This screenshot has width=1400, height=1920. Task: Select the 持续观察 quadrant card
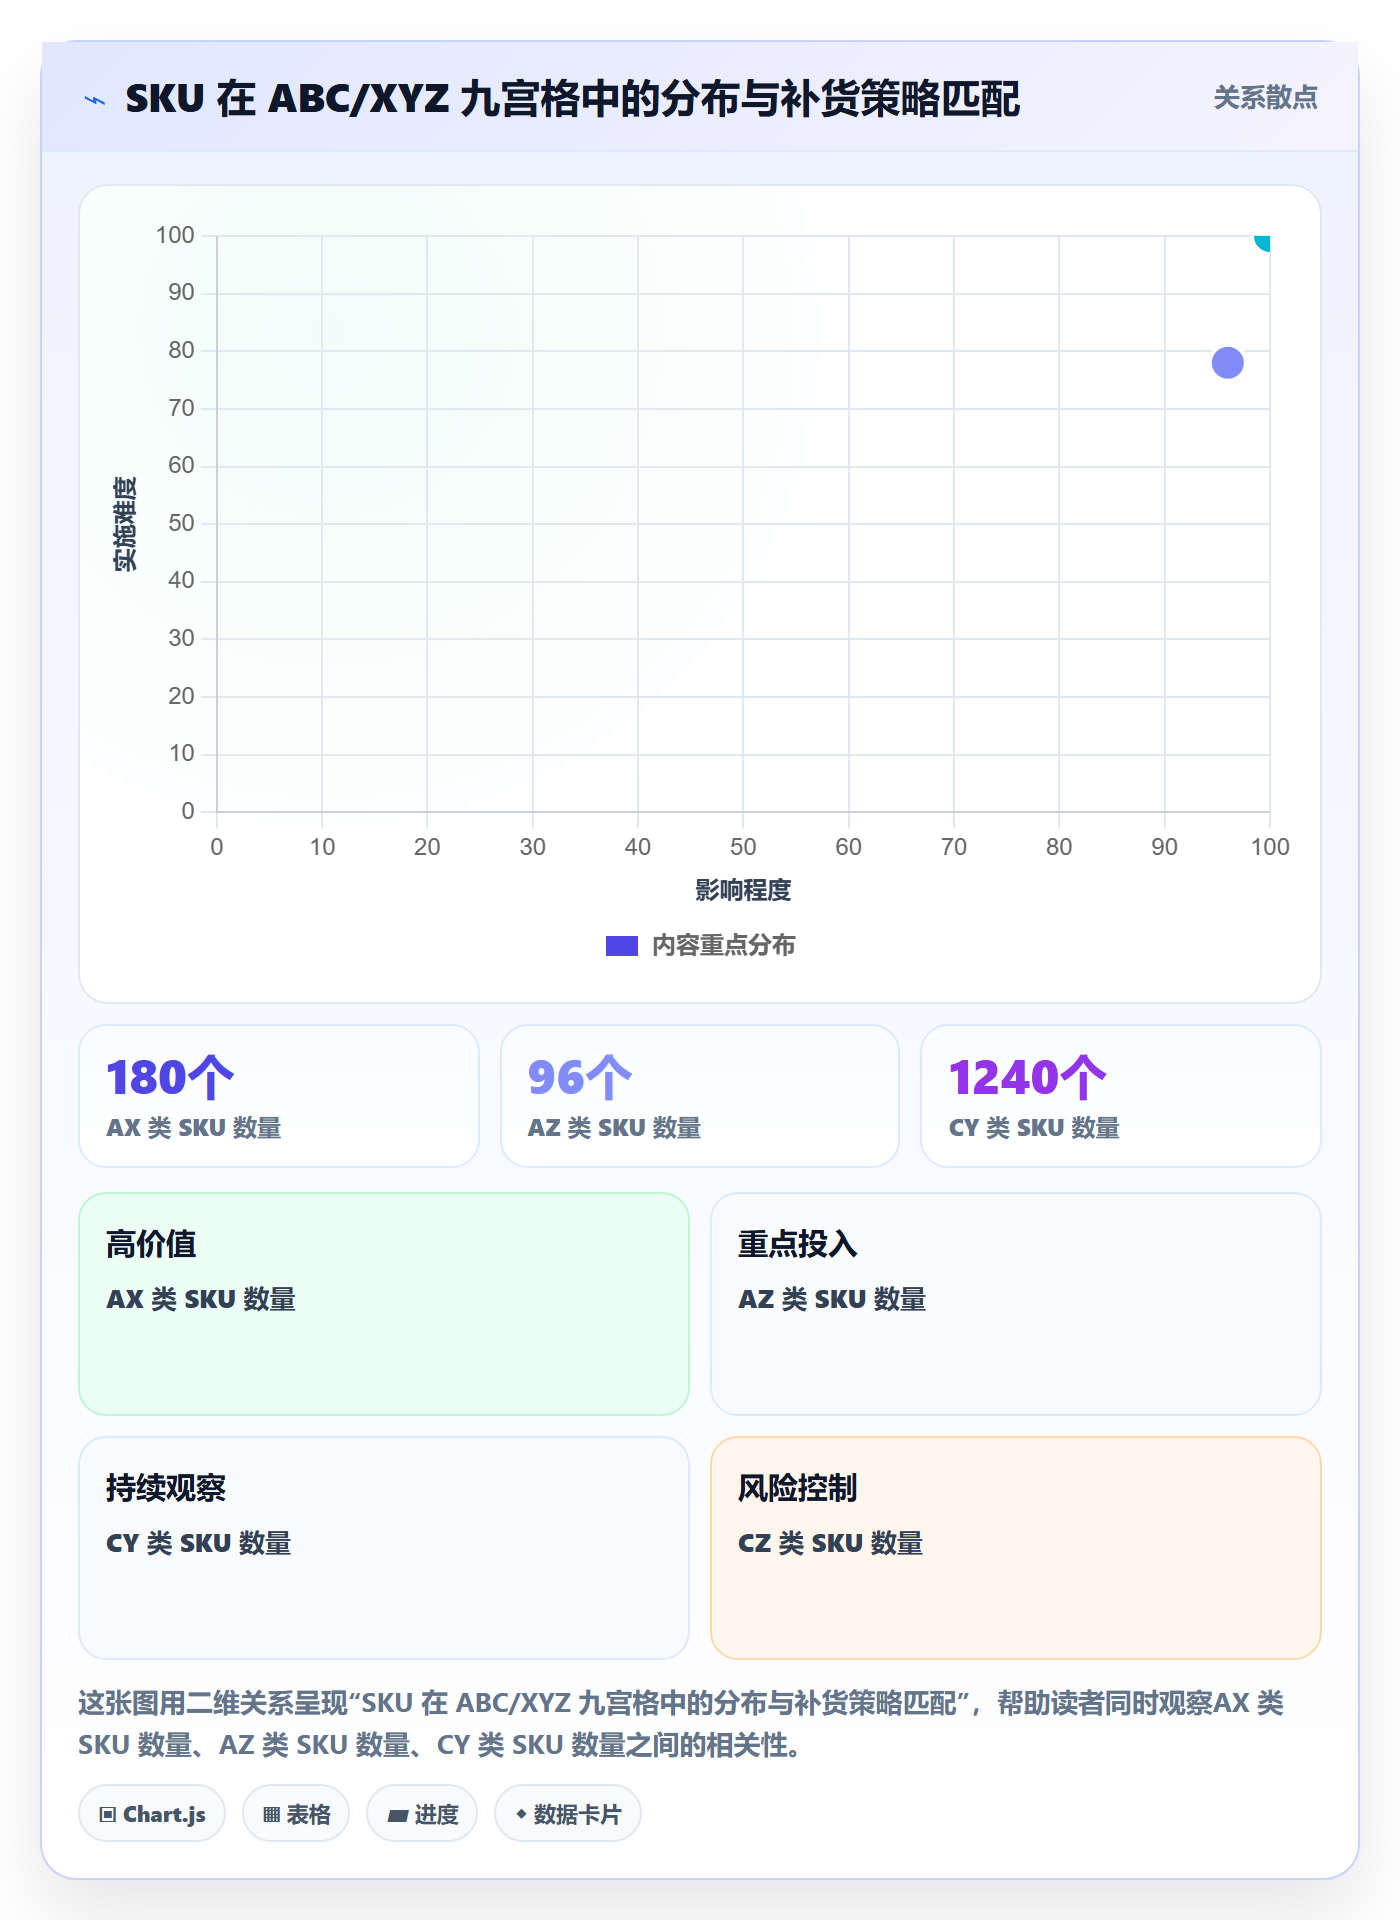384,1548
